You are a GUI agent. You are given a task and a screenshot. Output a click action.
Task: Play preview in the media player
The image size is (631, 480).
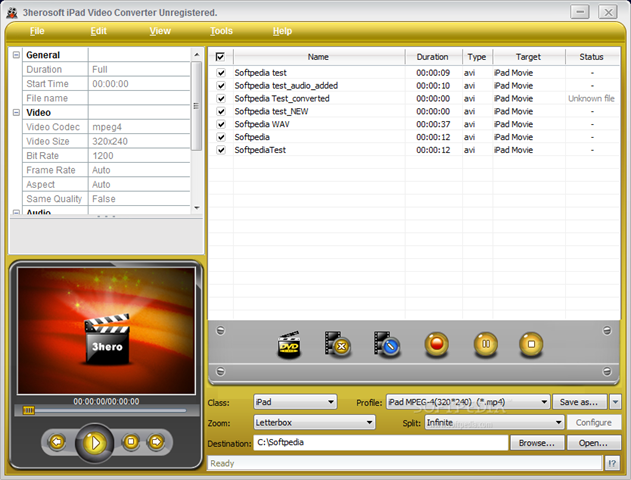(x=95, y=443)
